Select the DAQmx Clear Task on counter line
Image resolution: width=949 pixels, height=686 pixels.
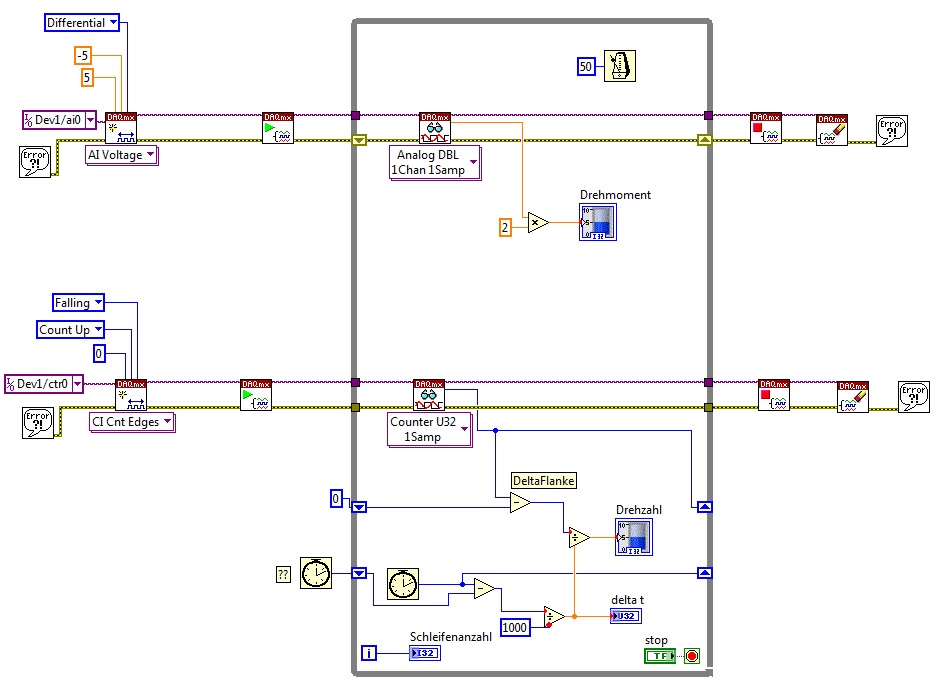coord(853,397)
